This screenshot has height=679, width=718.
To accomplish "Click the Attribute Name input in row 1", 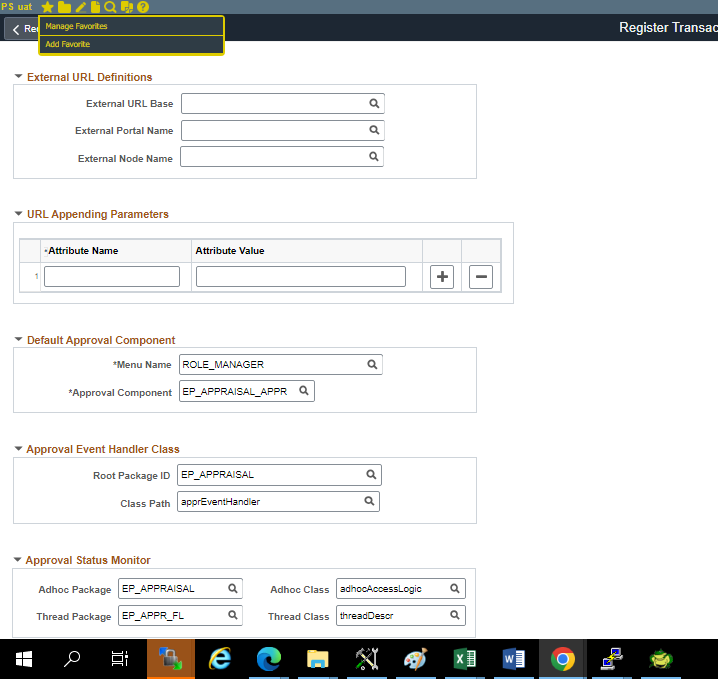I will 112,277.
